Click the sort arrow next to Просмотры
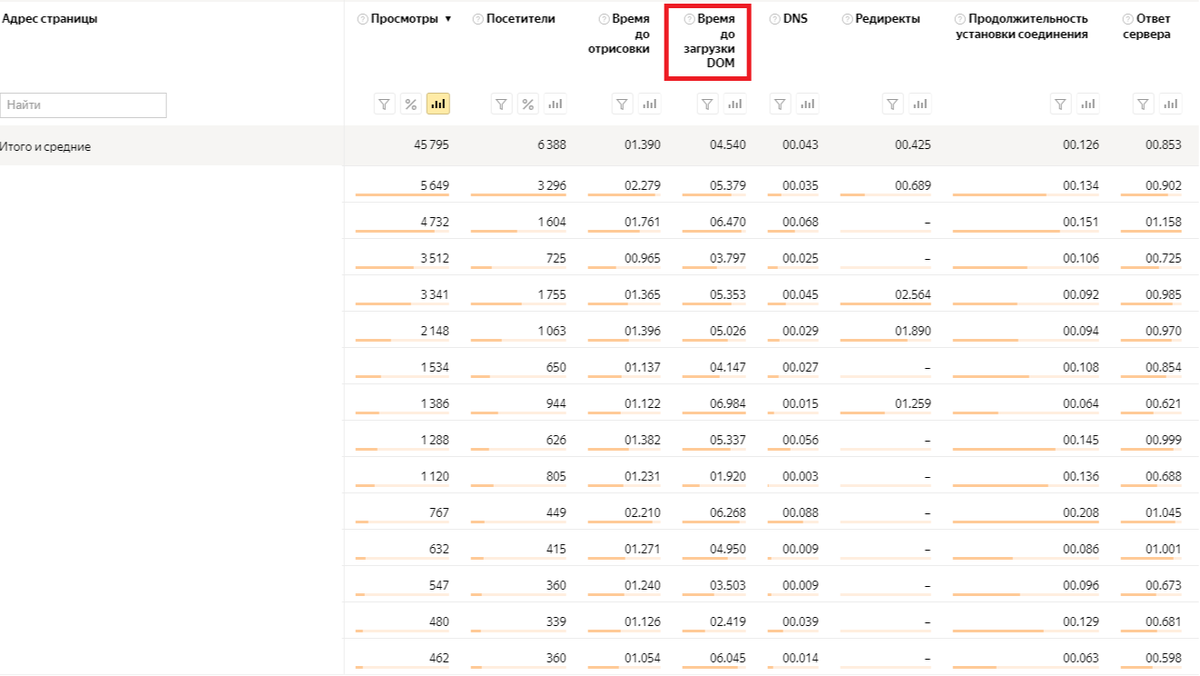This screenshot has height=676, width=1200. tap(448, 19)
